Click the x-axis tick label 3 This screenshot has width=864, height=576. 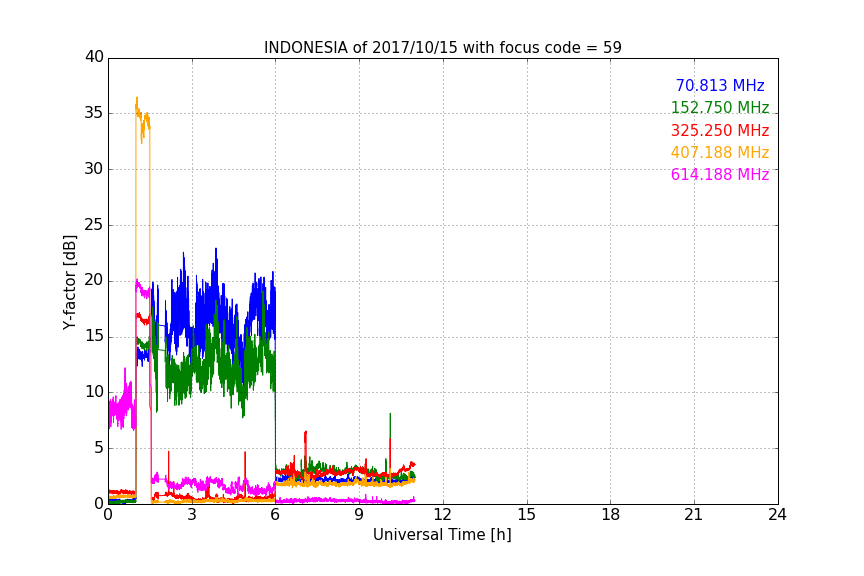tap(192, 515)
